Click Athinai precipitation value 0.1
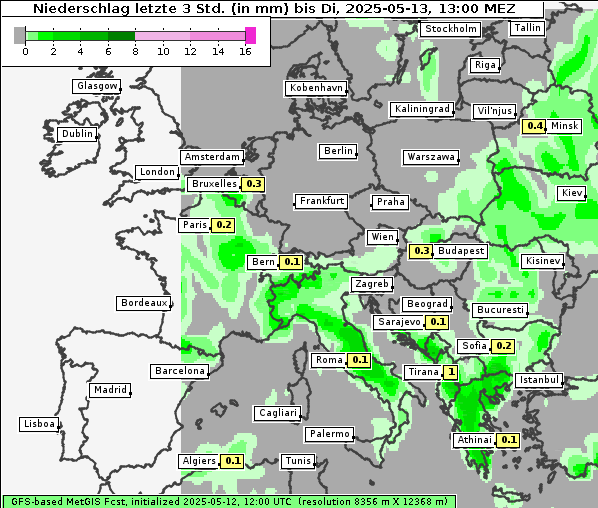Screen dimensions: 598x508 [508, 440]
